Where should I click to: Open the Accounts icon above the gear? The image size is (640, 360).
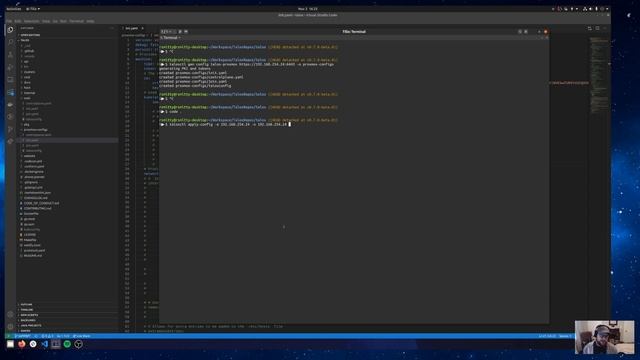[10, 314]
